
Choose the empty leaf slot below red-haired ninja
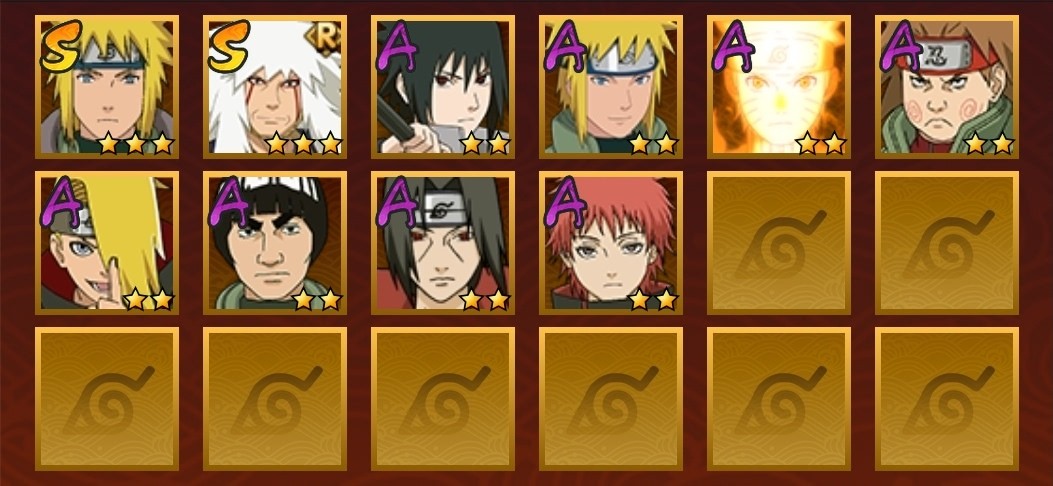pos(610,398)
